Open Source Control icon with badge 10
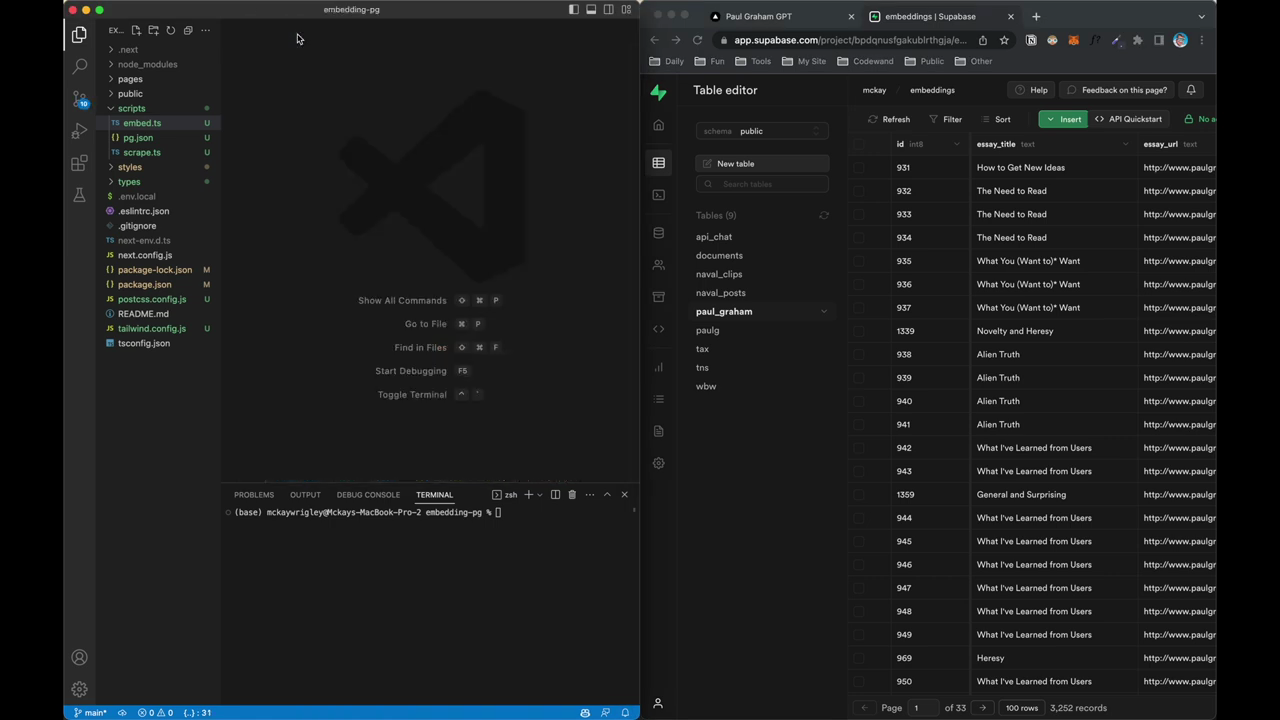 [x=79, y=98]
